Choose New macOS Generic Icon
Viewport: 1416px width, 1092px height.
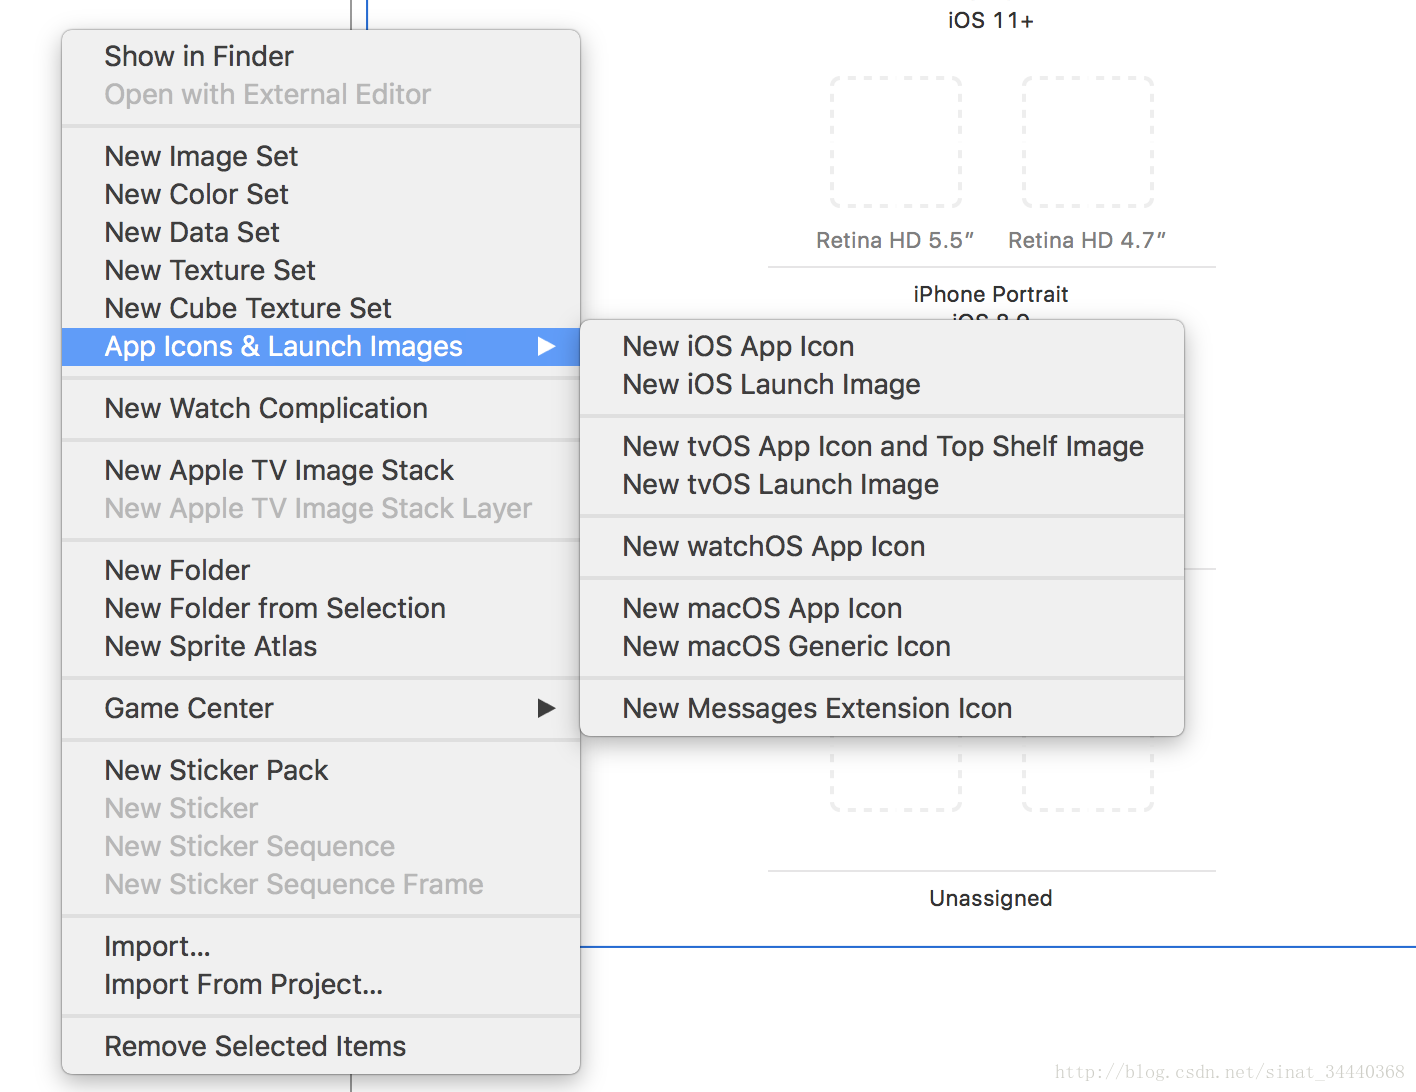(882, 646)
